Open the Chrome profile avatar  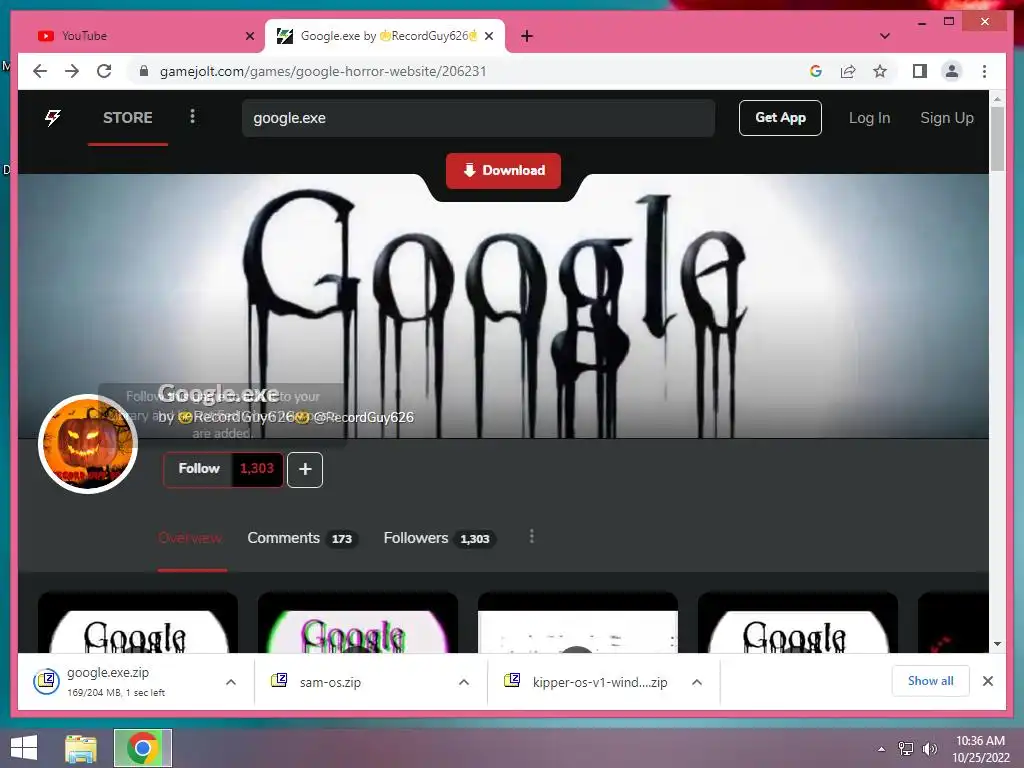(x=952, y=71)
